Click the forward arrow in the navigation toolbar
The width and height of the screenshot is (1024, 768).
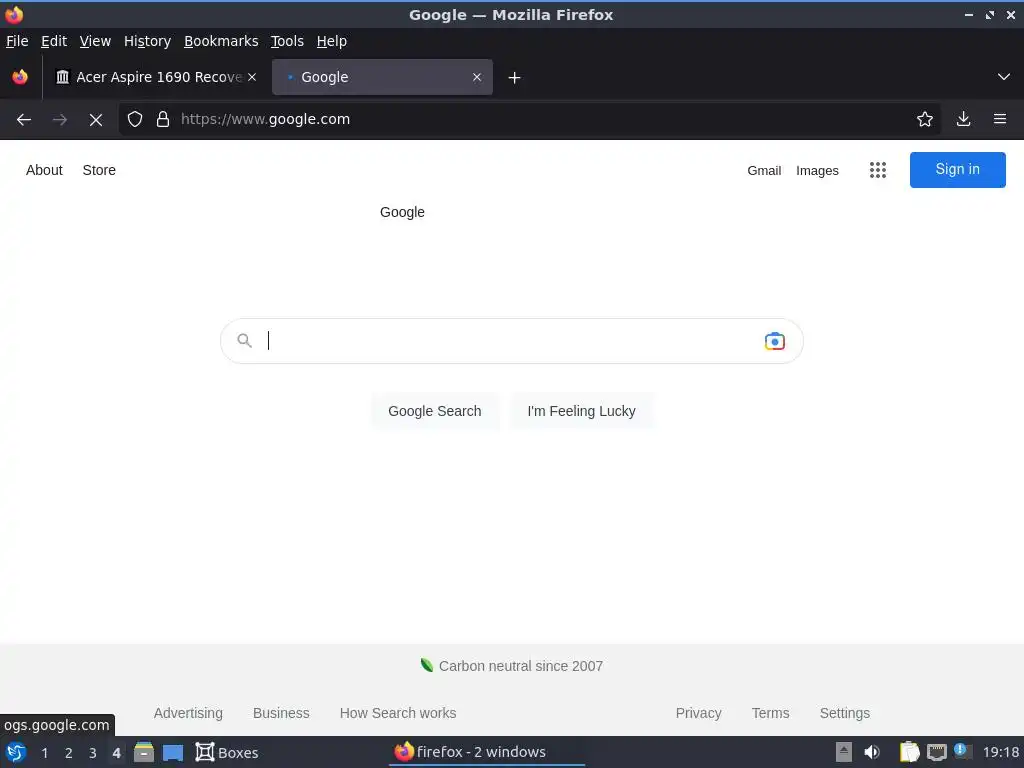click(60, 120)
